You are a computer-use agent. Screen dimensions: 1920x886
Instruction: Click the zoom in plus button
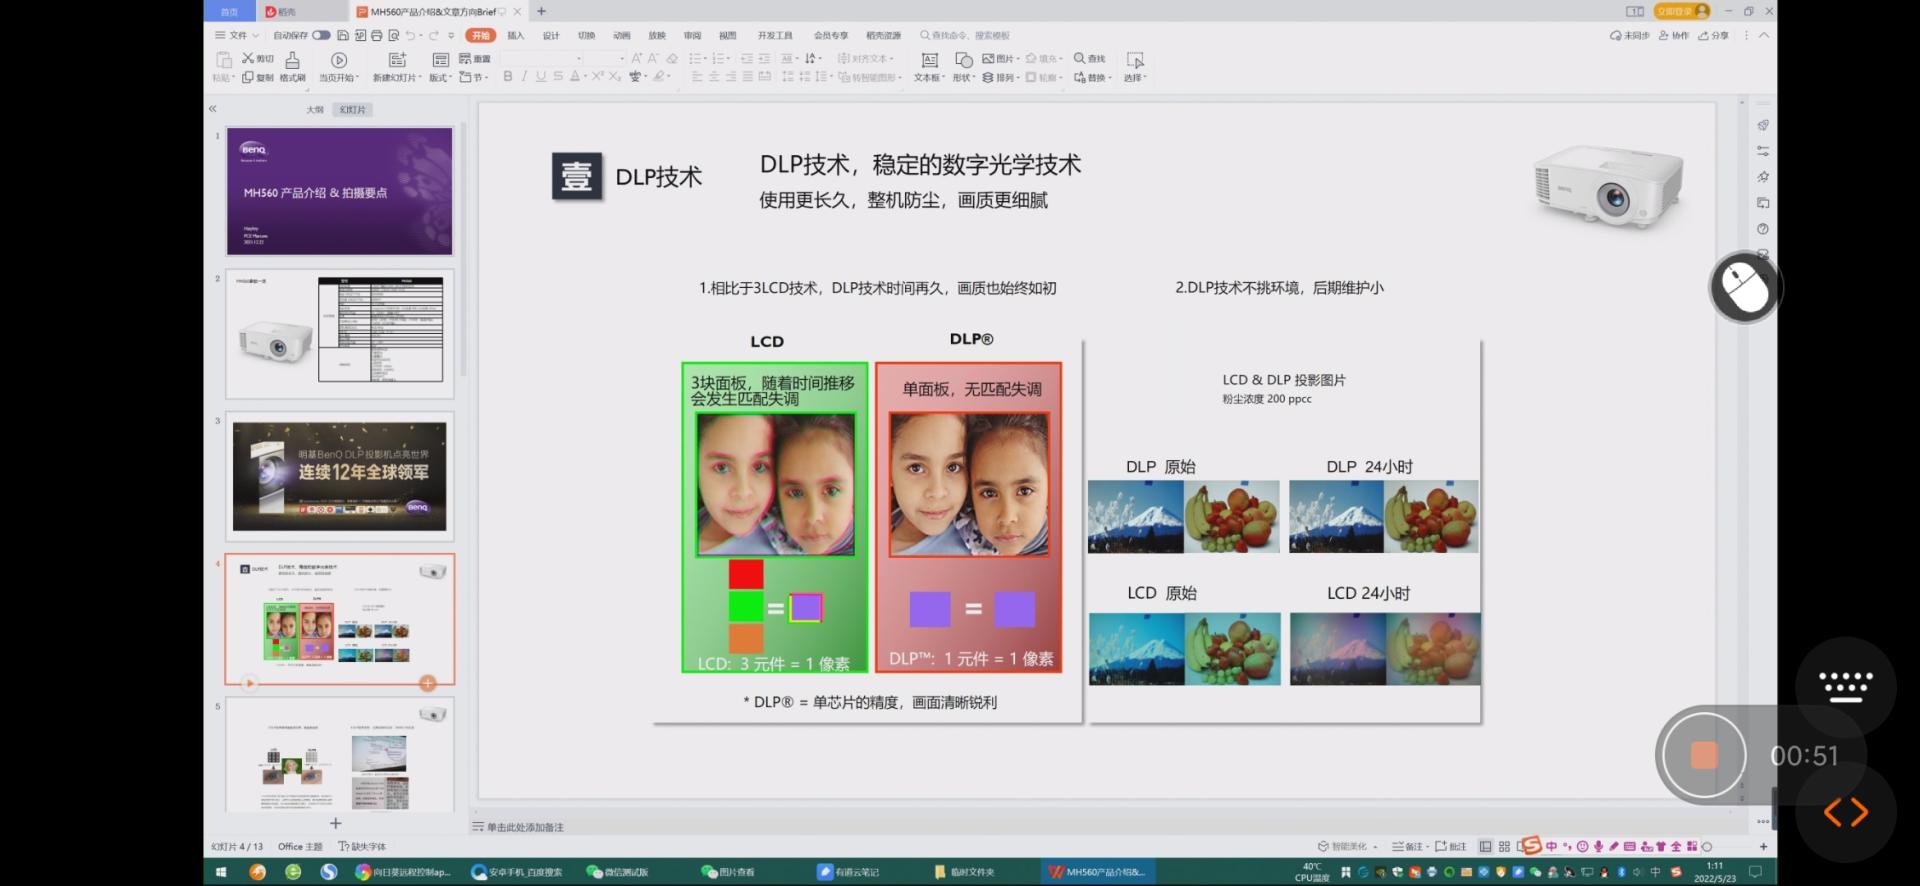tap(1763, 846)
